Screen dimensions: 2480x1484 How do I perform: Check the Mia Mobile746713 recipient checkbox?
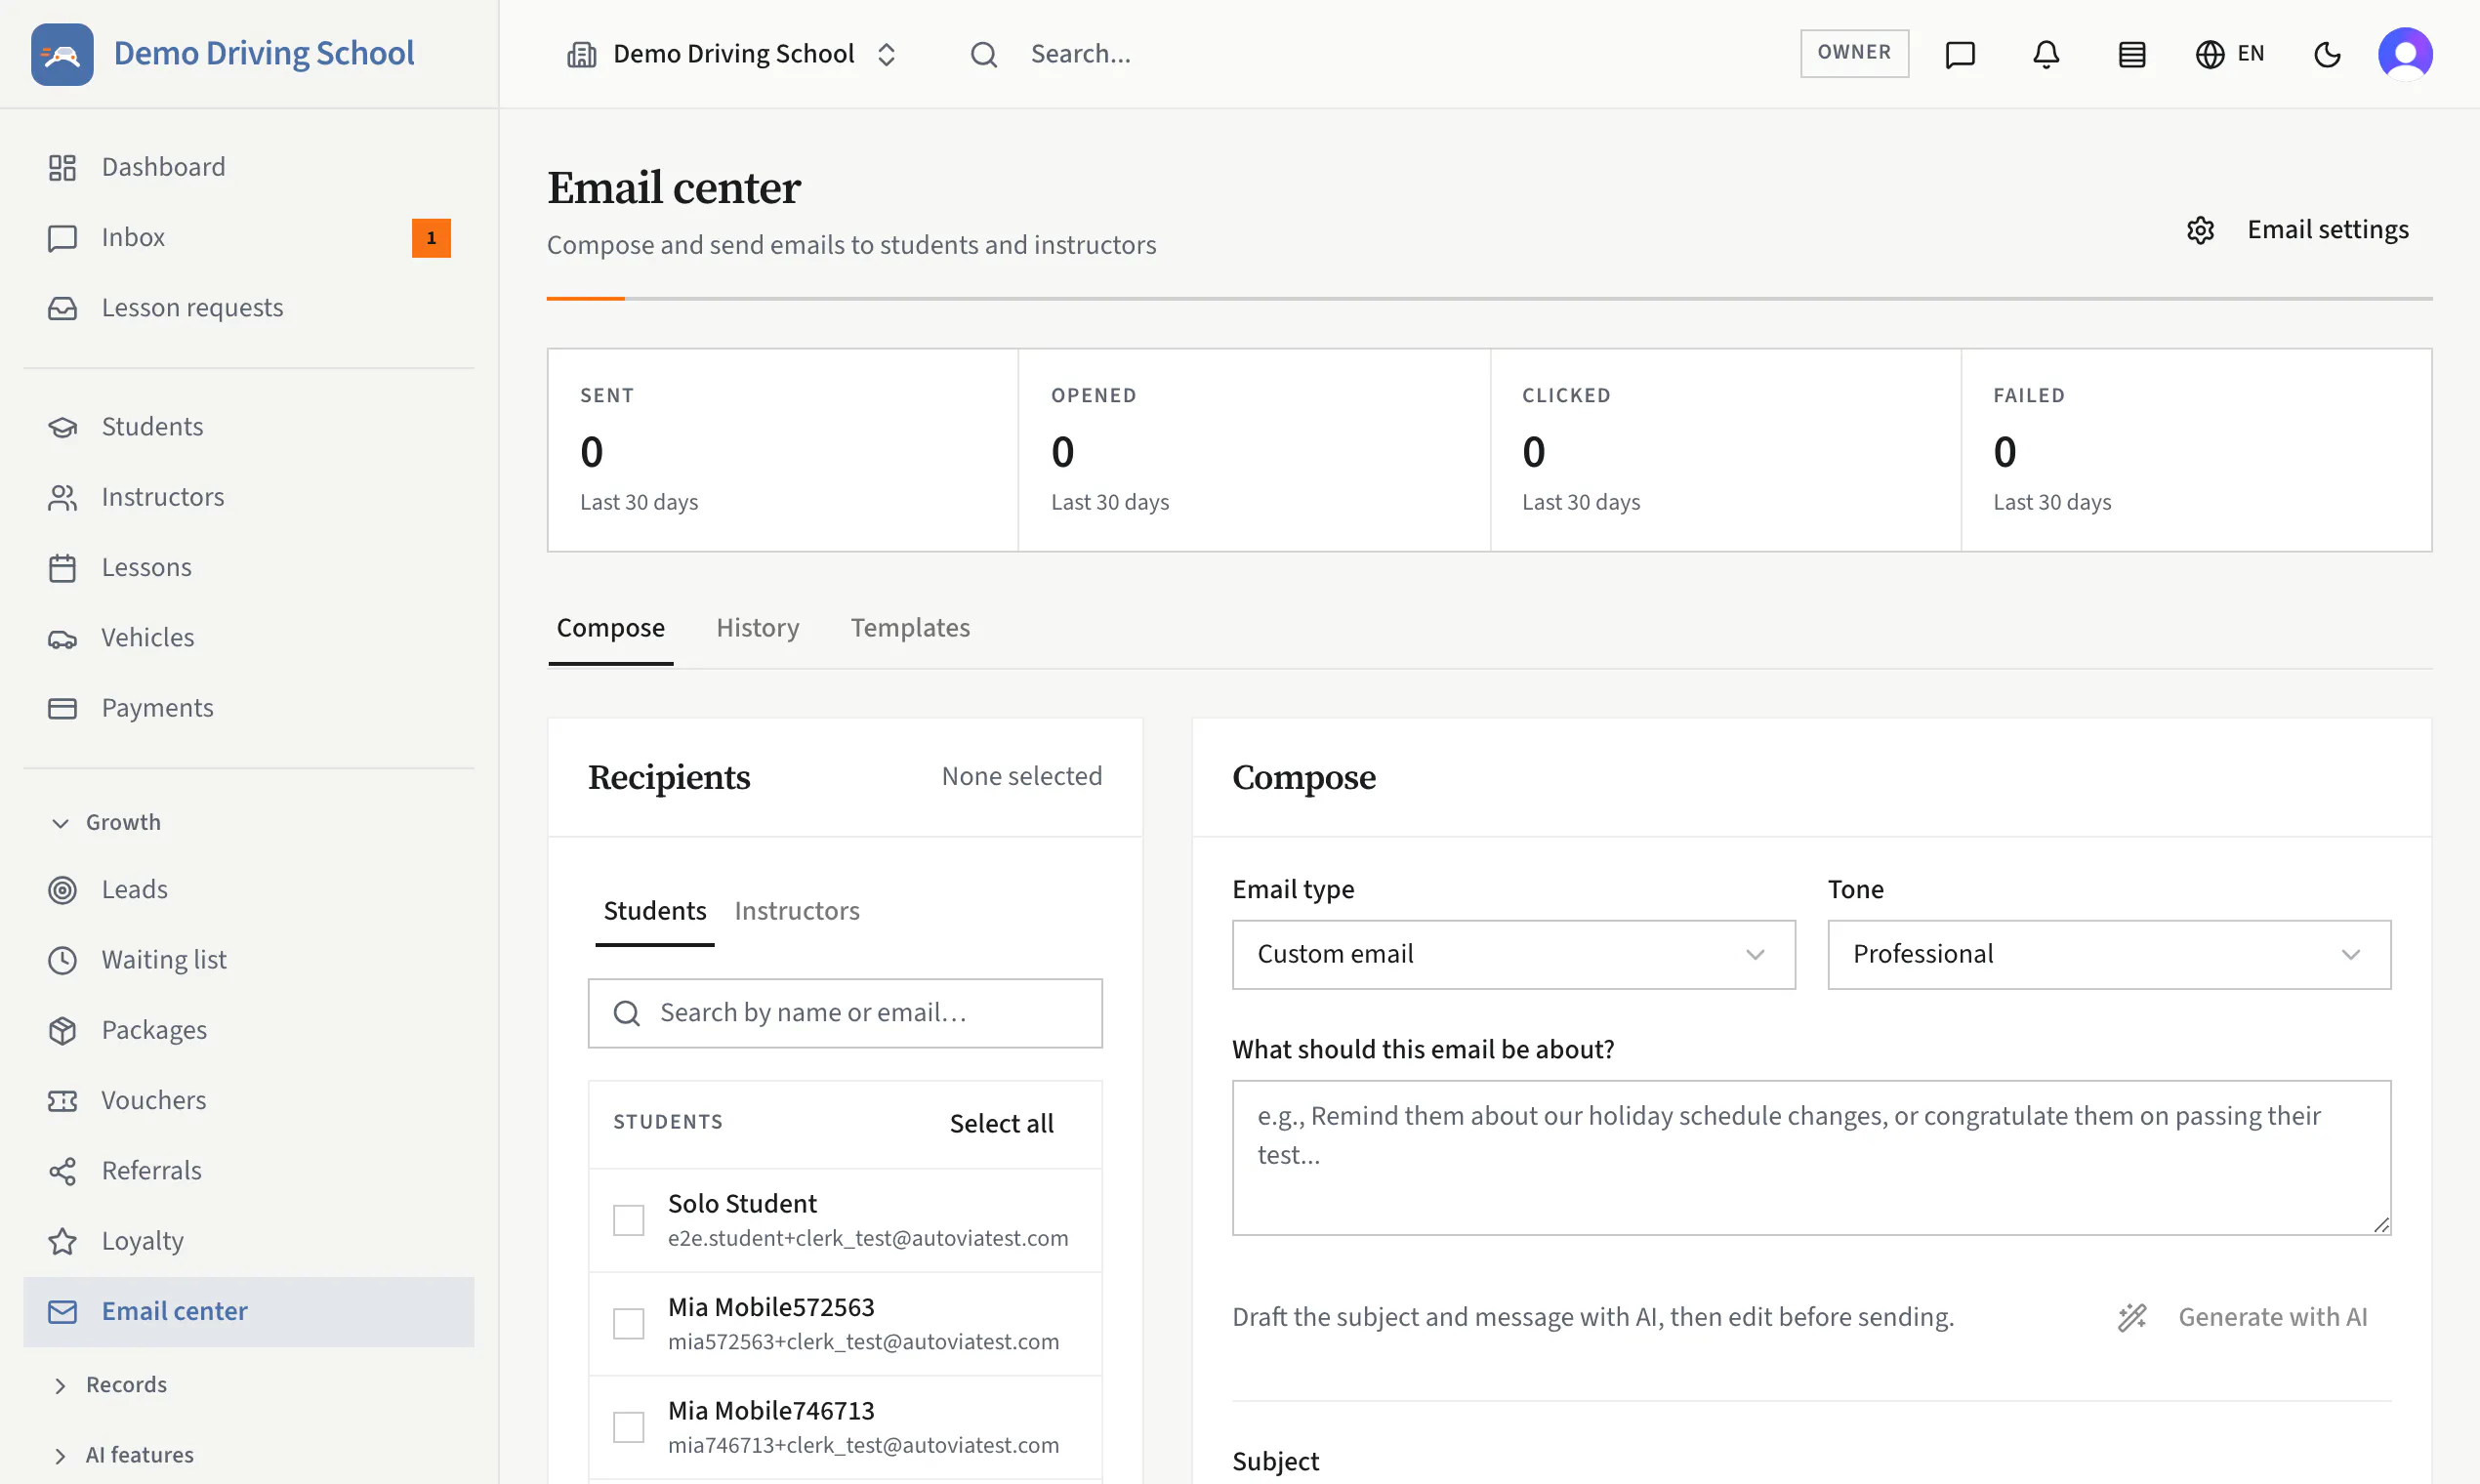[628, 1427]
